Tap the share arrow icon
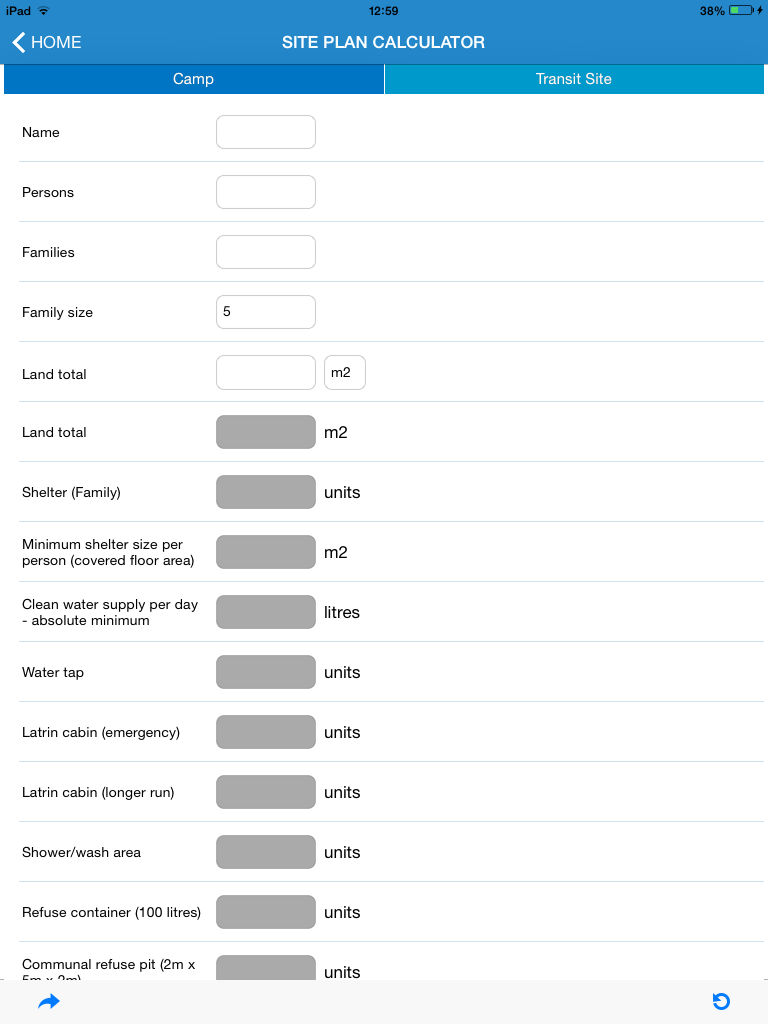The image size is (768, 1024). coord(49,1001)
